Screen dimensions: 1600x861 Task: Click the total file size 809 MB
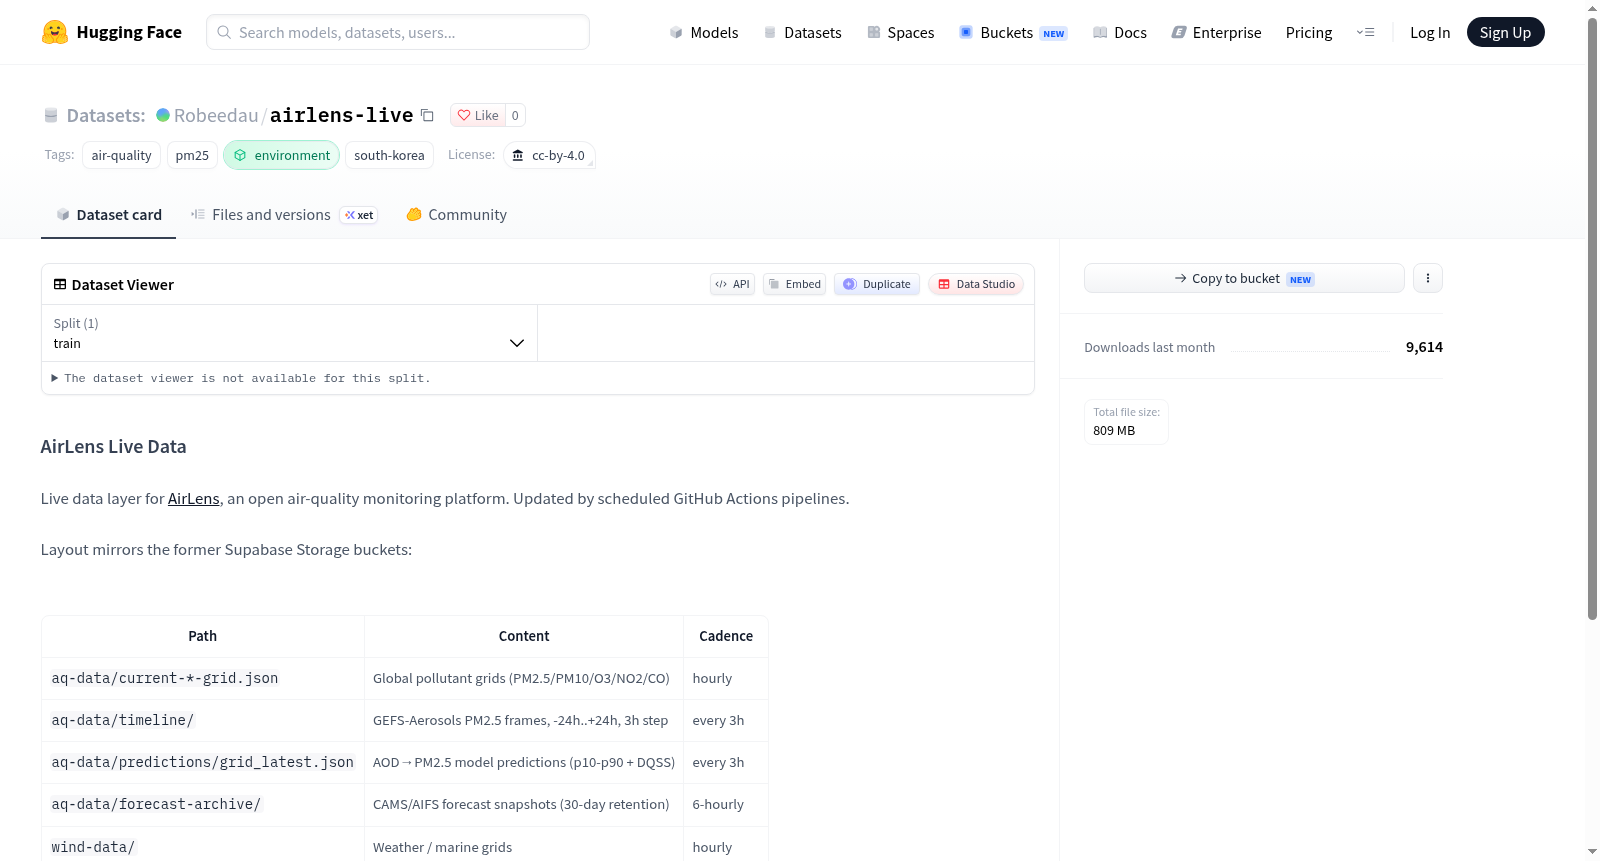[x=1126, y=422]
